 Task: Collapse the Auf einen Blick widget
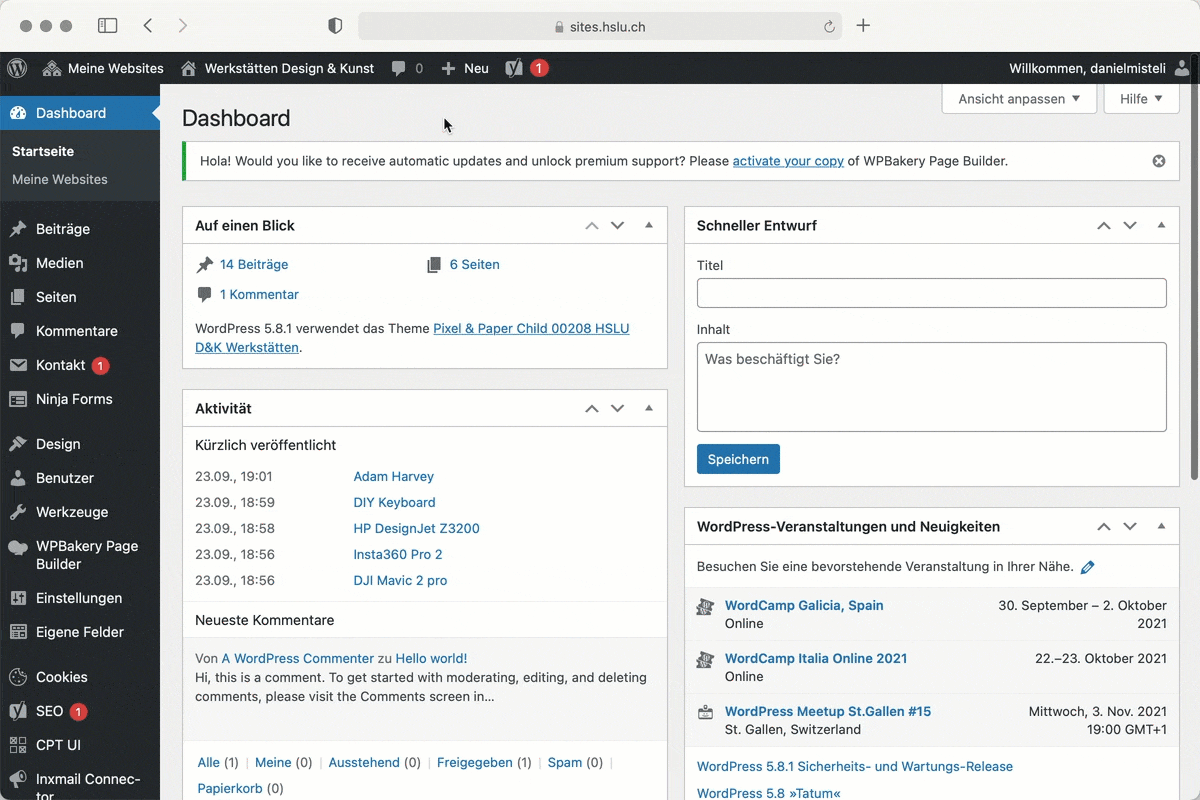click(649, 226)
